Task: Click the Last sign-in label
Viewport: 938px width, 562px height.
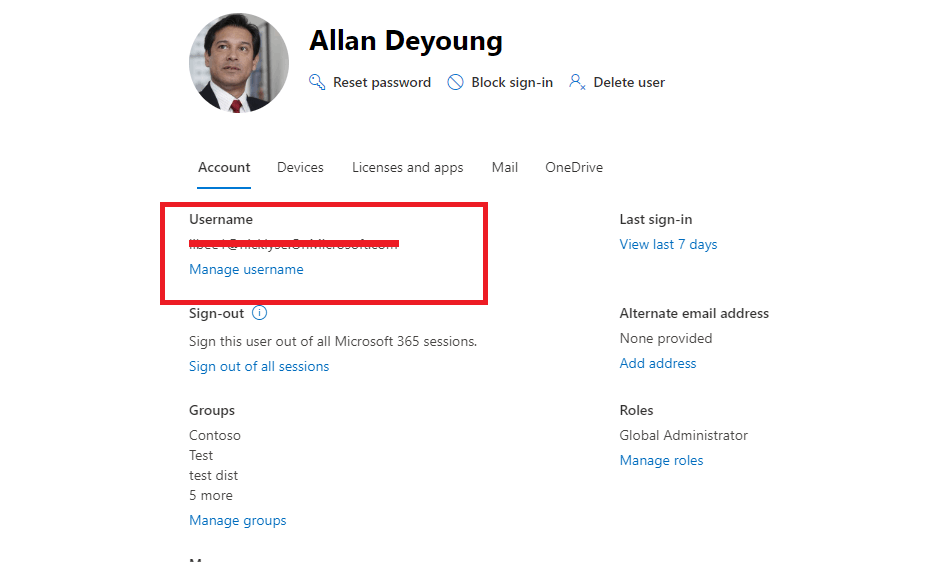Action: click(x=656, y=220)
